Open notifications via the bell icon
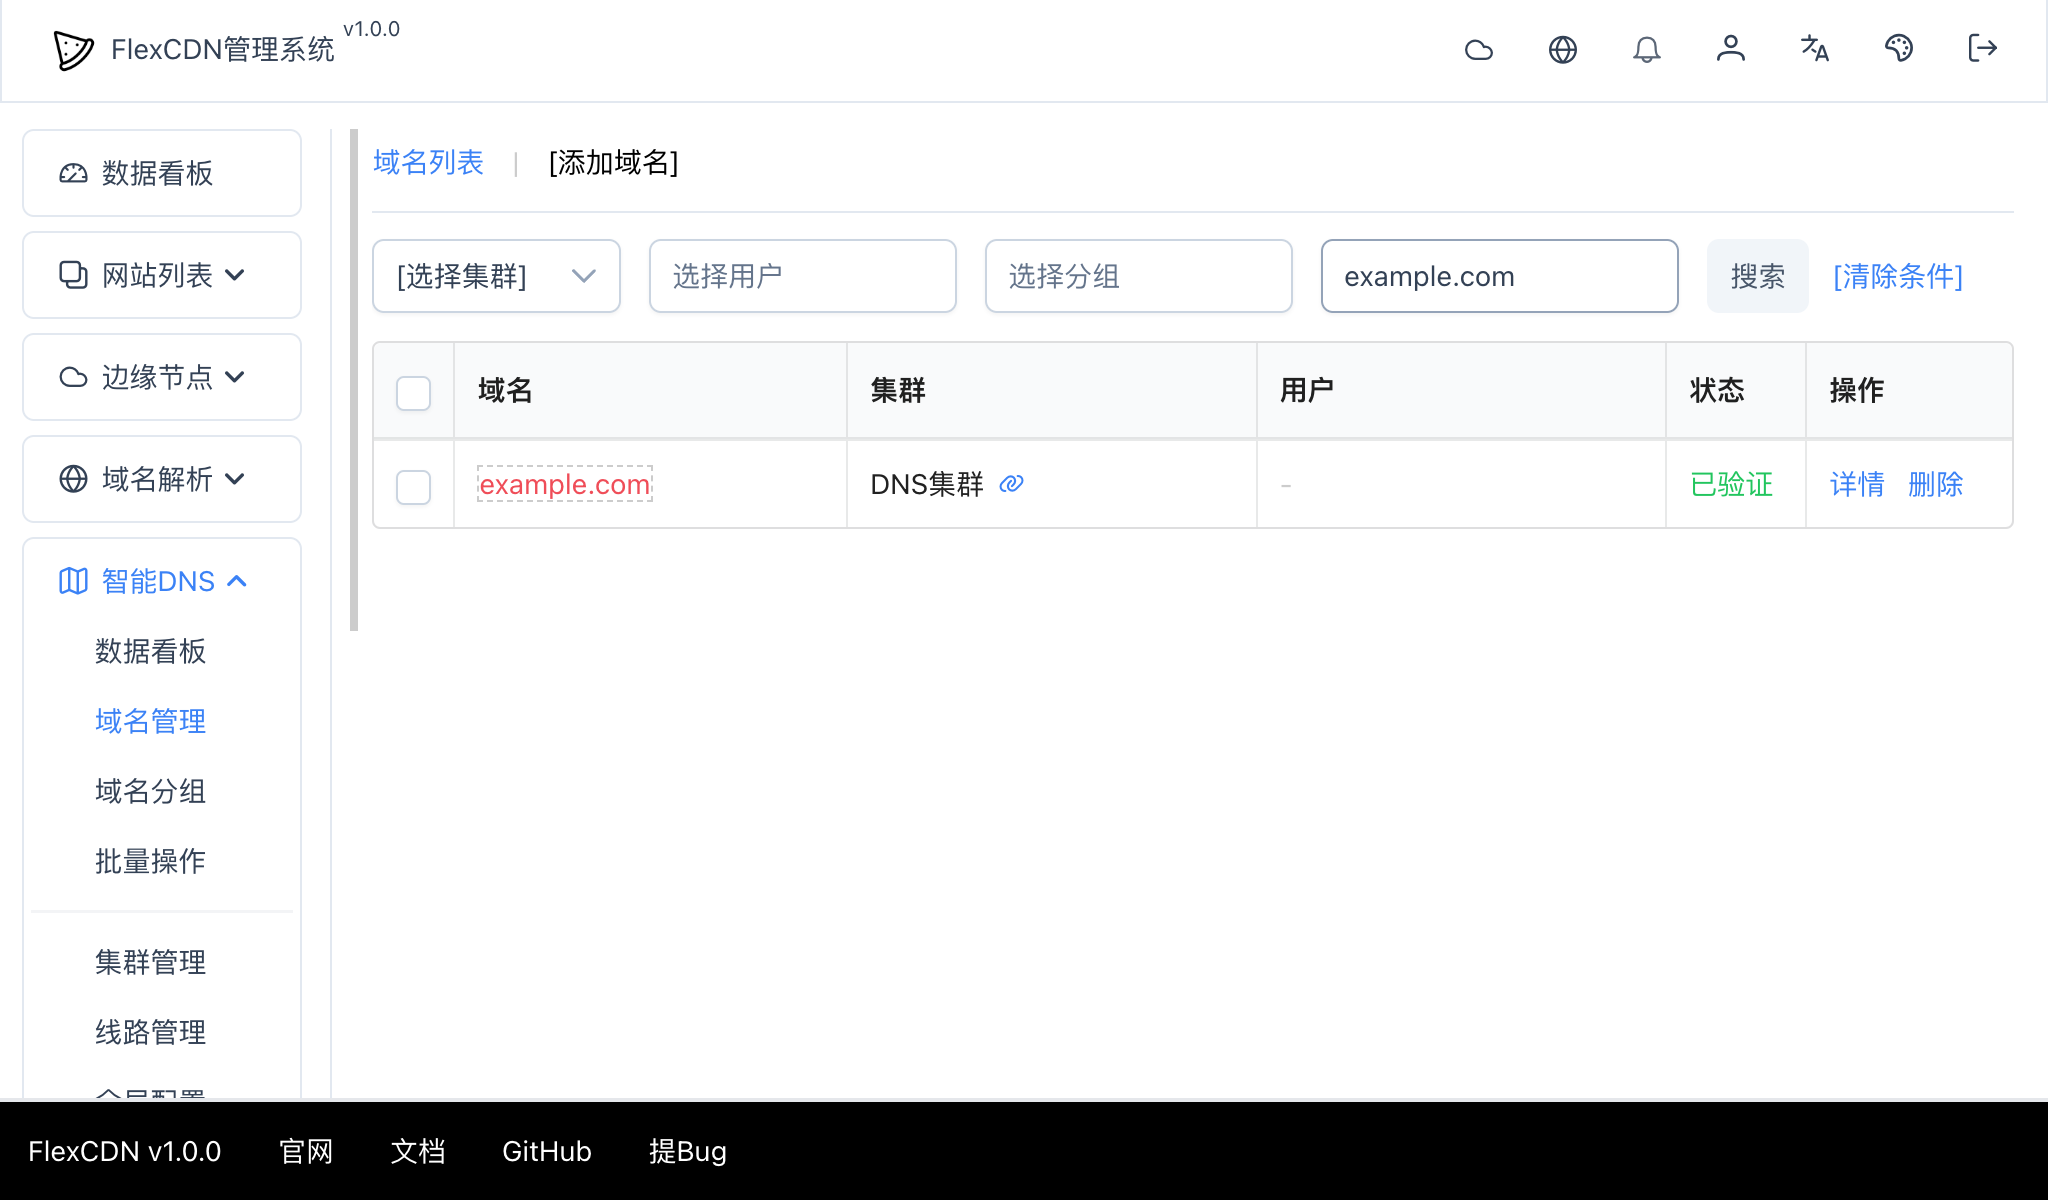 tap(1647, 49)
